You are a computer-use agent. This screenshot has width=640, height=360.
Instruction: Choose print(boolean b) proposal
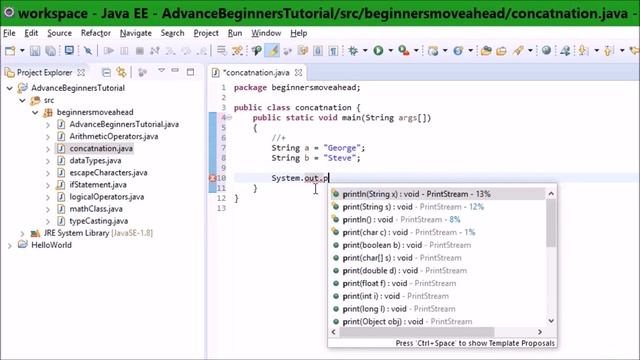click(438, 245)
